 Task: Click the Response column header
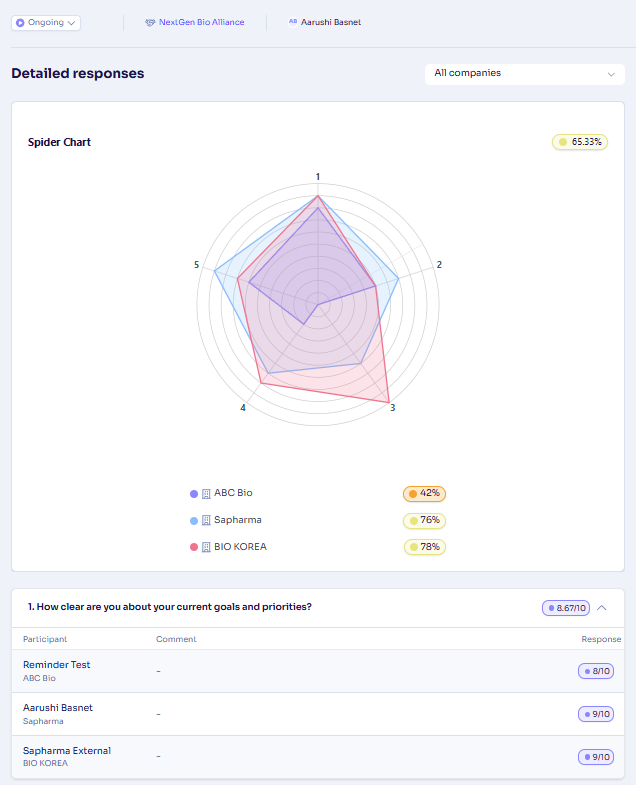coord(601,639)
